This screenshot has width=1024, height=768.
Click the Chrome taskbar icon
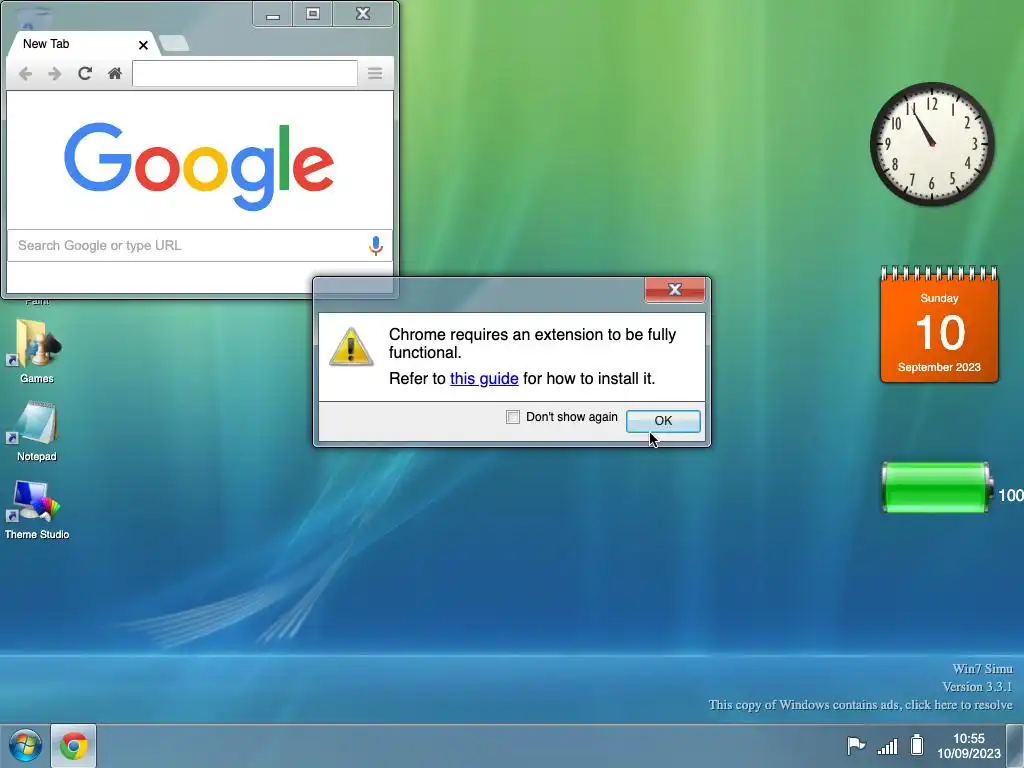(73, 746)
